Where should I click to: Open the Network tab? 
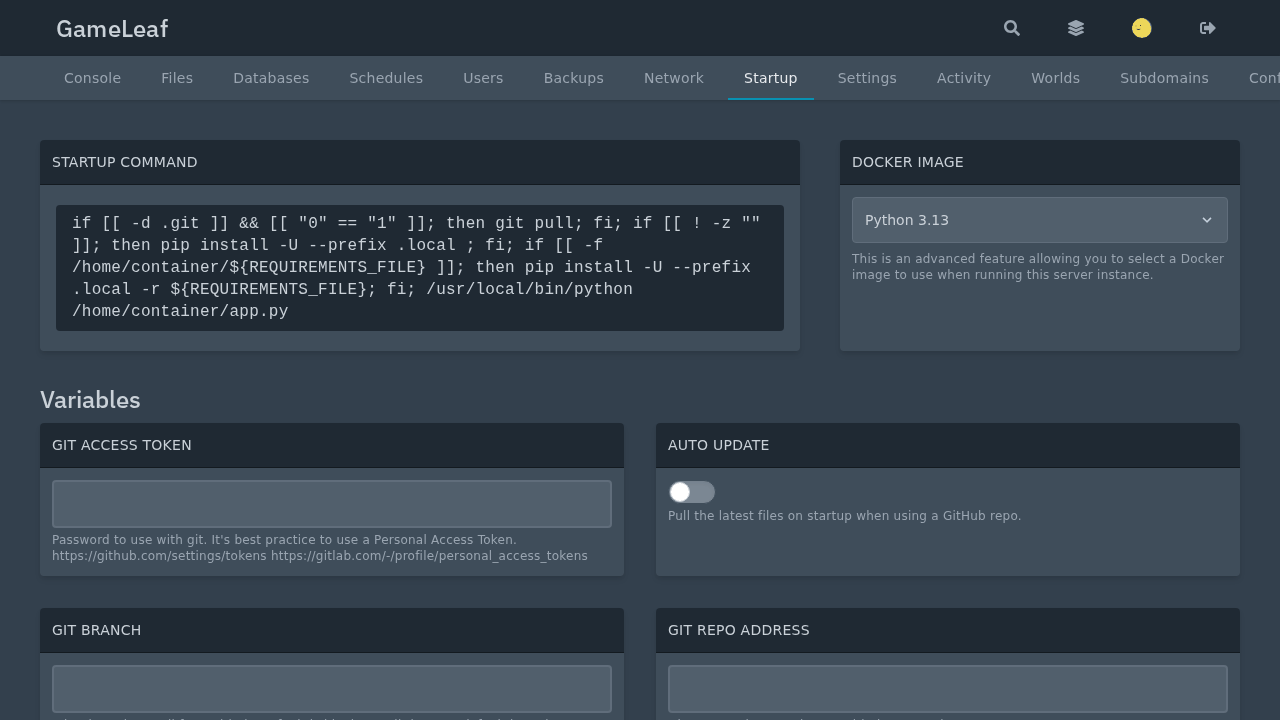tap(674, 78)
